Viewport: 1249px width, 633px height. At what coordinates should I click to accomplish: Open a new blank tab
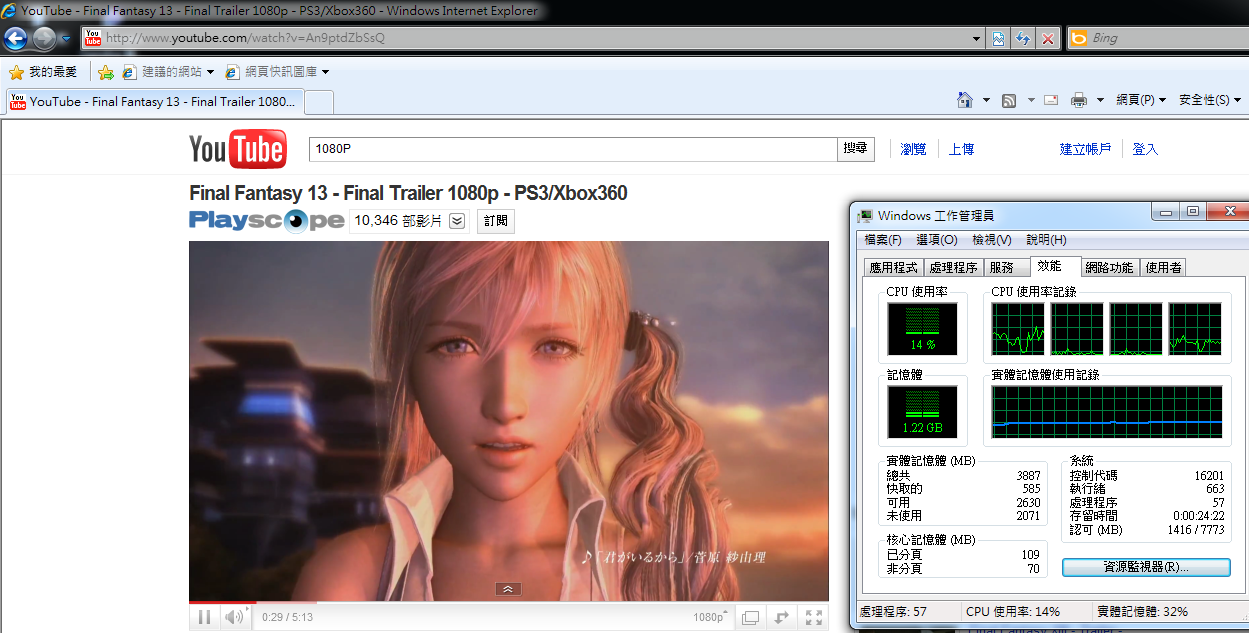click(318, 101)
